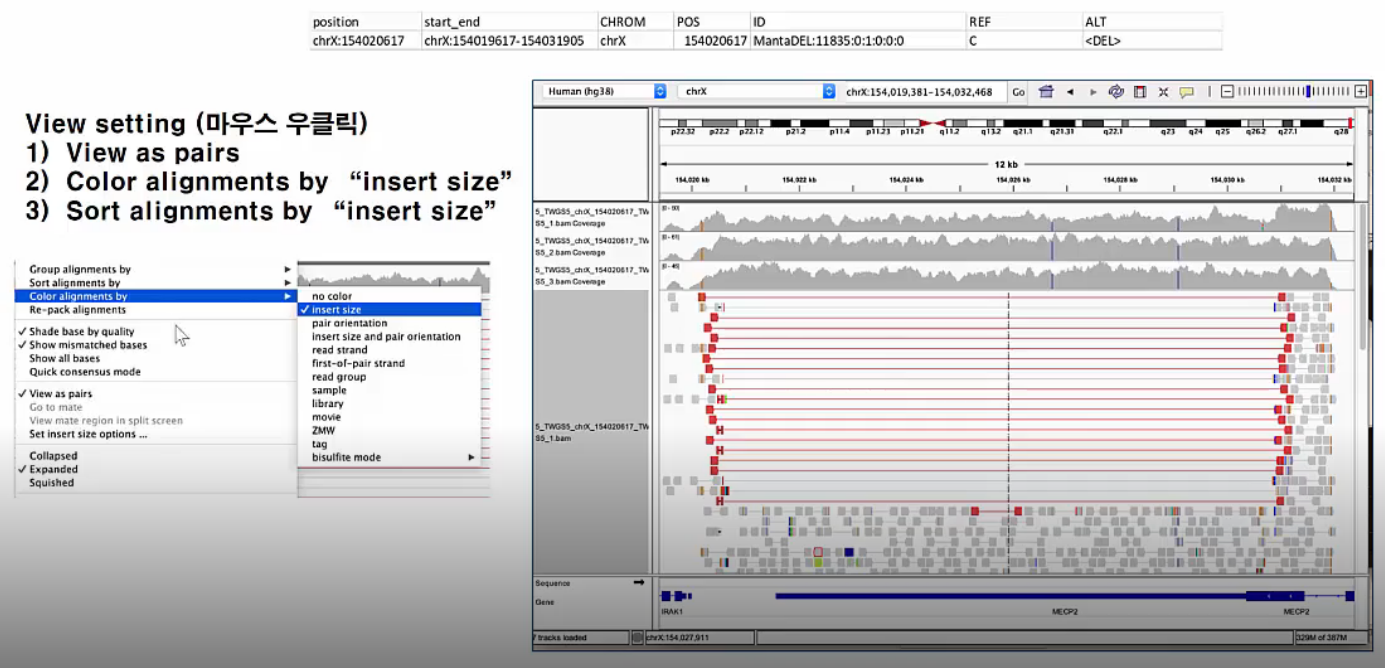
Task: Uncheck Shade base by quality
Action: [81, 331]
